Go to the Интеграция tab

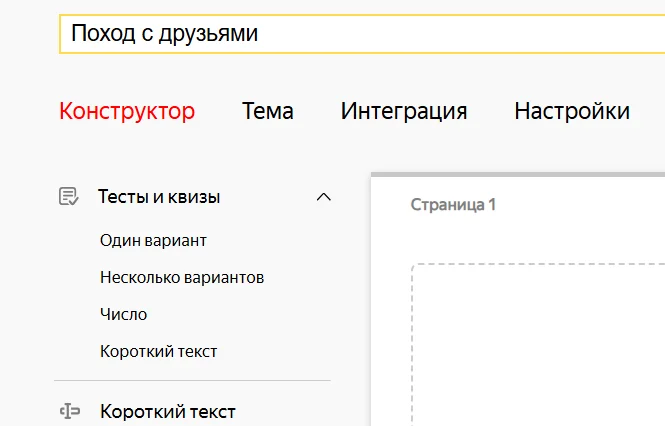tap(404, 111)
